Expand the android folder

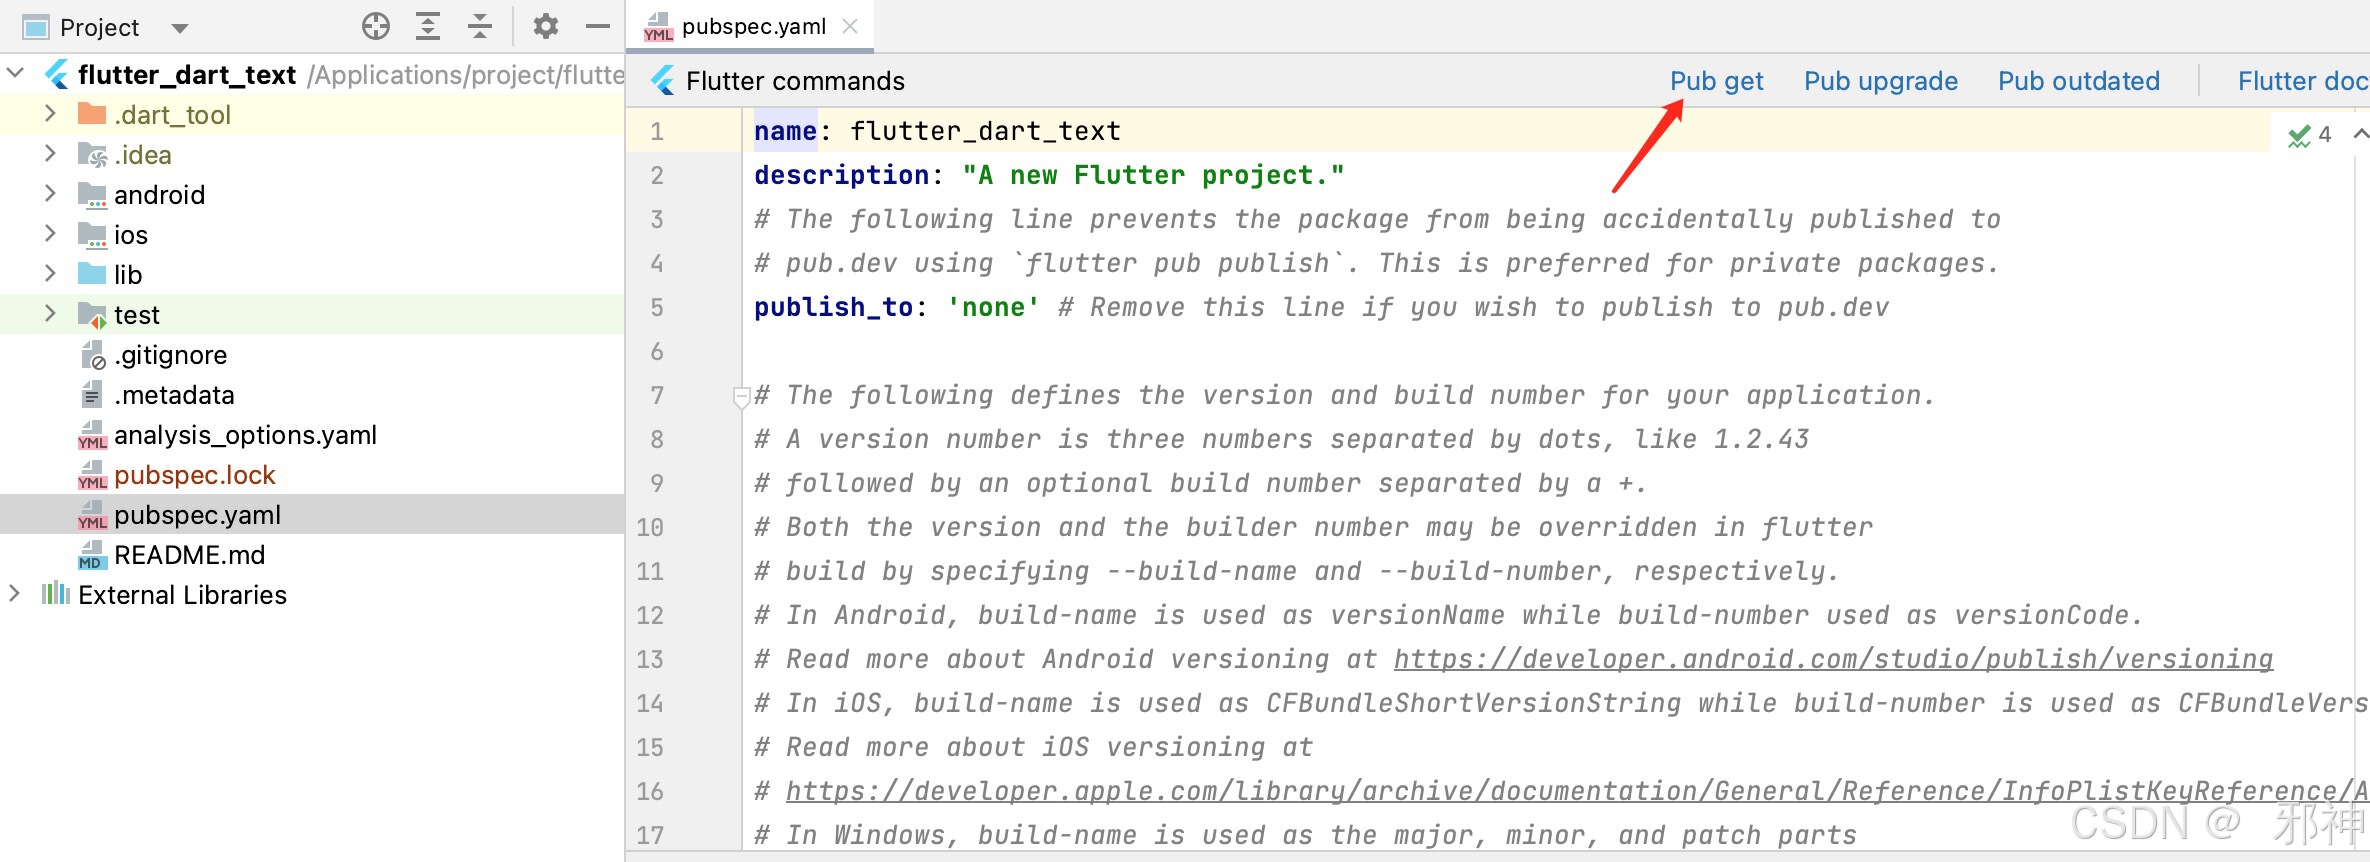[50, 194]
